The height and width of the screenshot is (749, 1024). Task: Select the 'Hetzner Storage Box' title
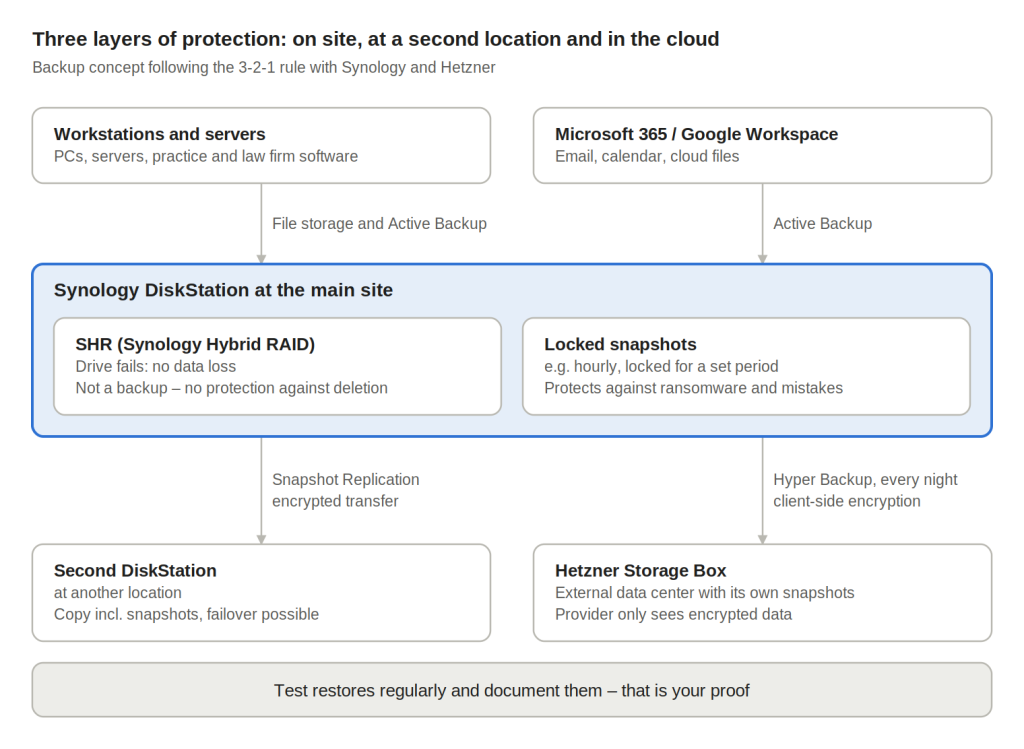coord(641,571)
